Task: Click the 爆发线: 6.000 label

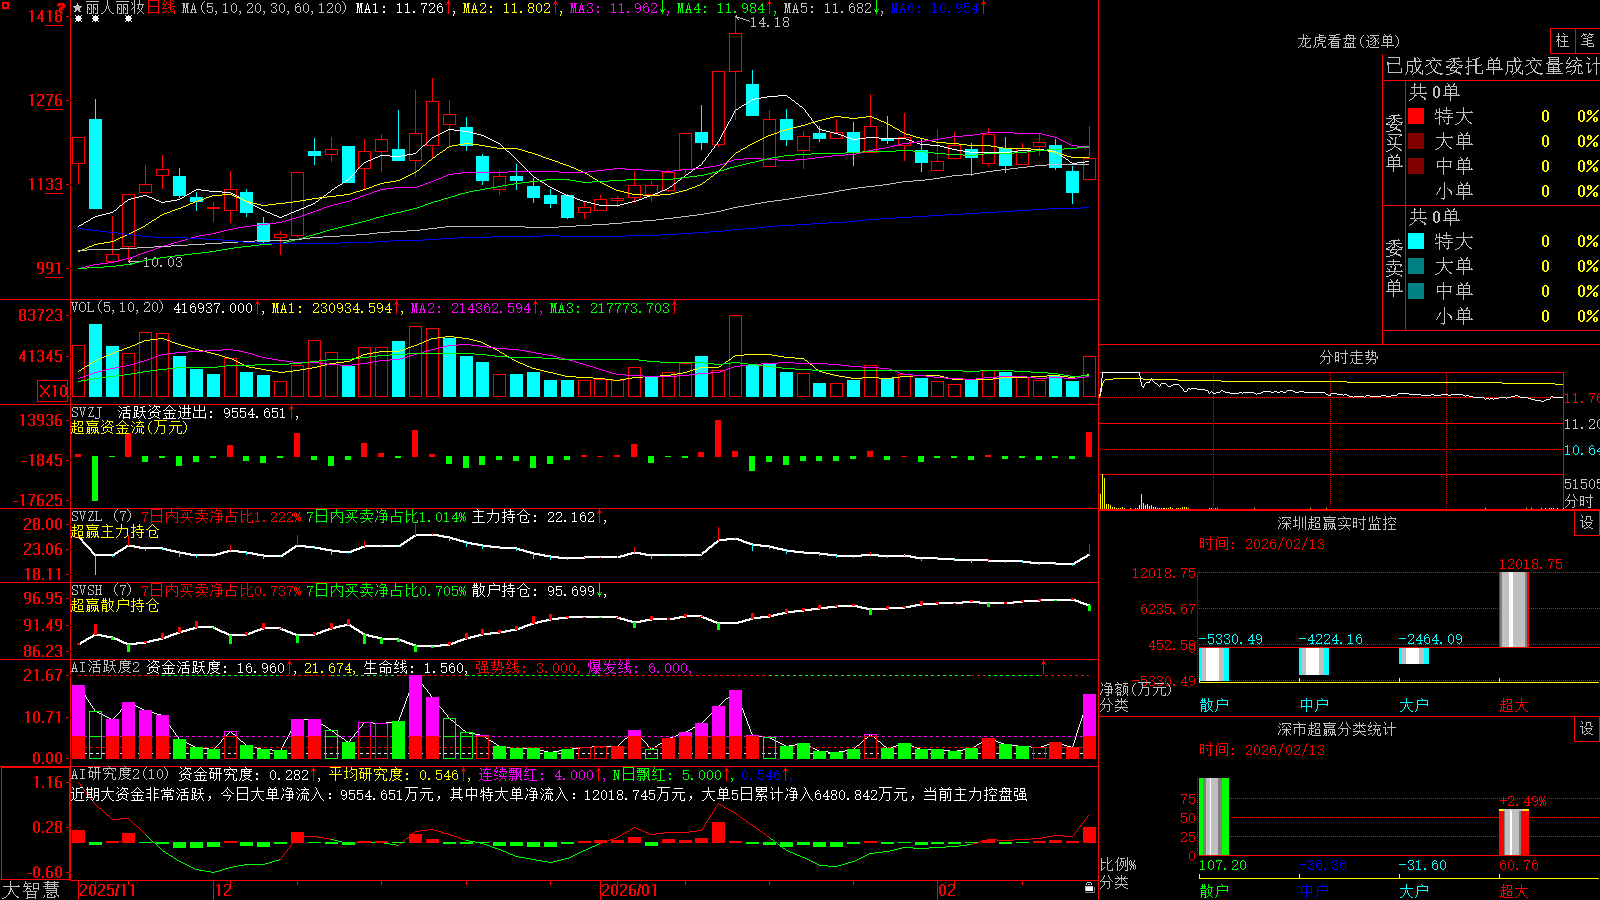Action: (639, 668)
